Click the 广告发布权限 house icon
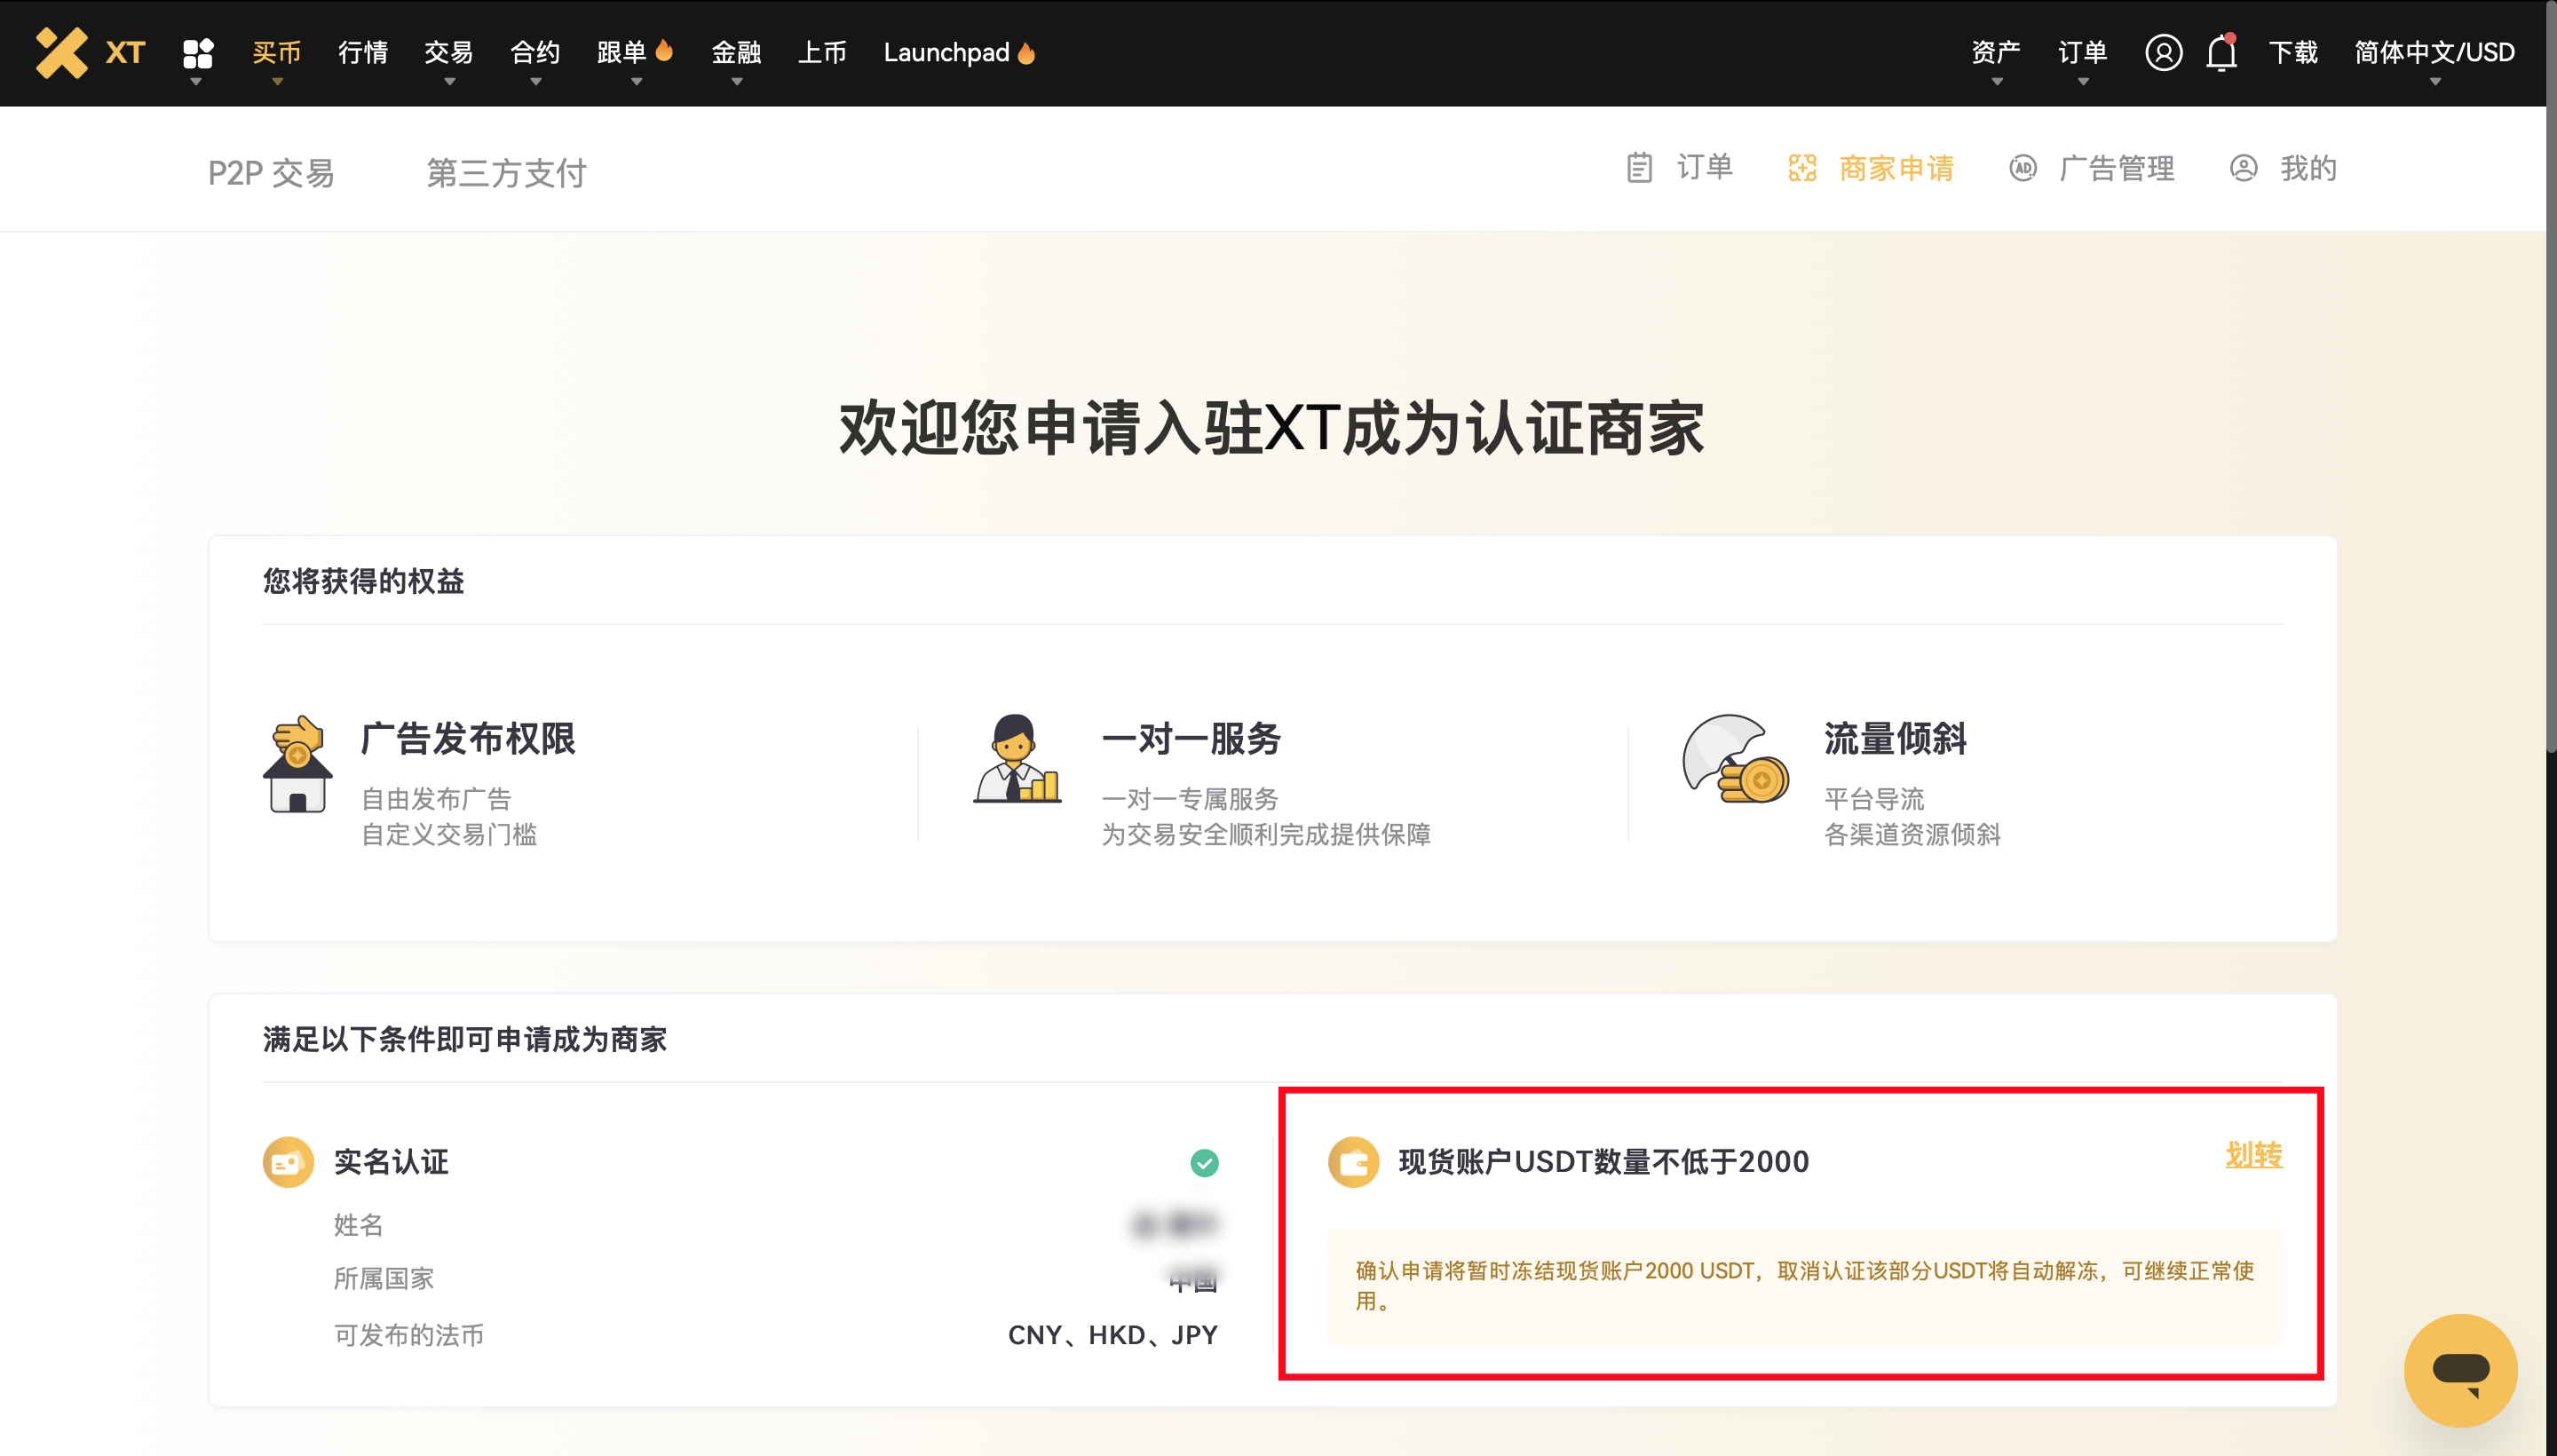Viewport: 2557px width, 1456px height. coord(297,764)
